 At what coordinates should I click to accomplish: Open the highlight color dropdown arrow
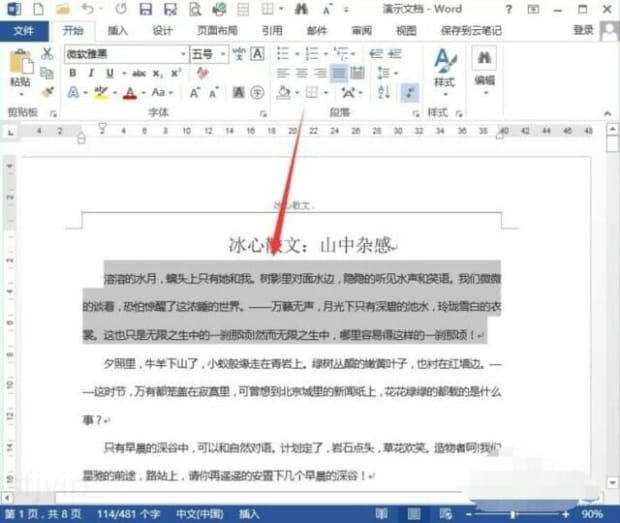tap(115, 93)
